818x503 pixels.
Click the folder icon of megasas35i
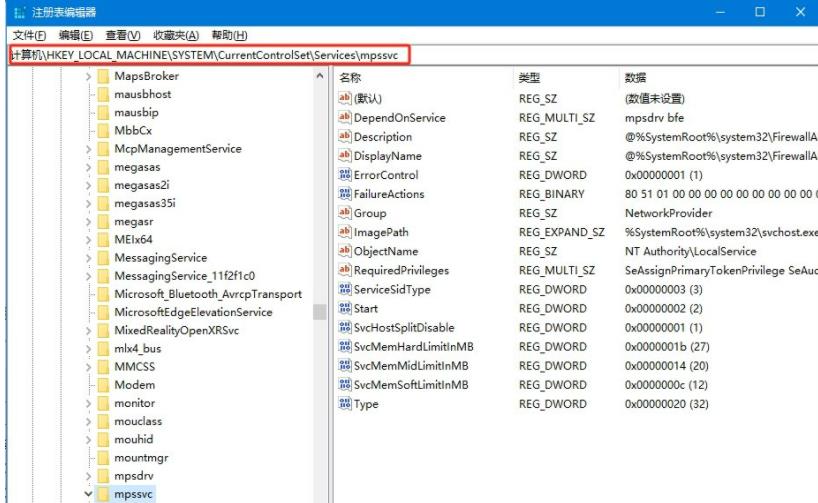coord(103,203)
